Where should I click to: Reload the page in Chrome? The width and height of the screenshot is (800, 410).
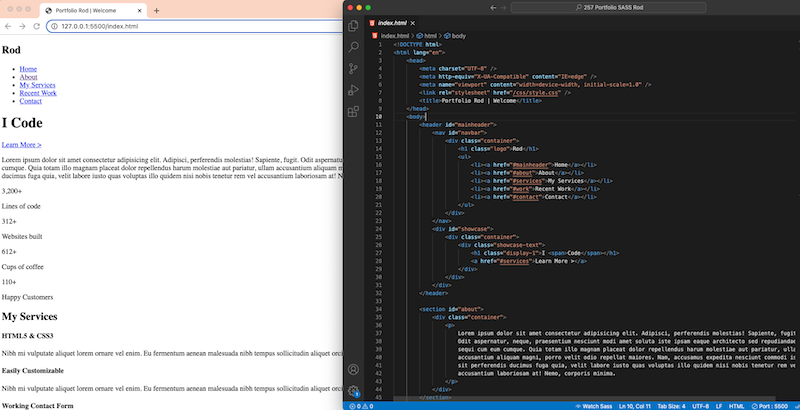tap(36, 27)
